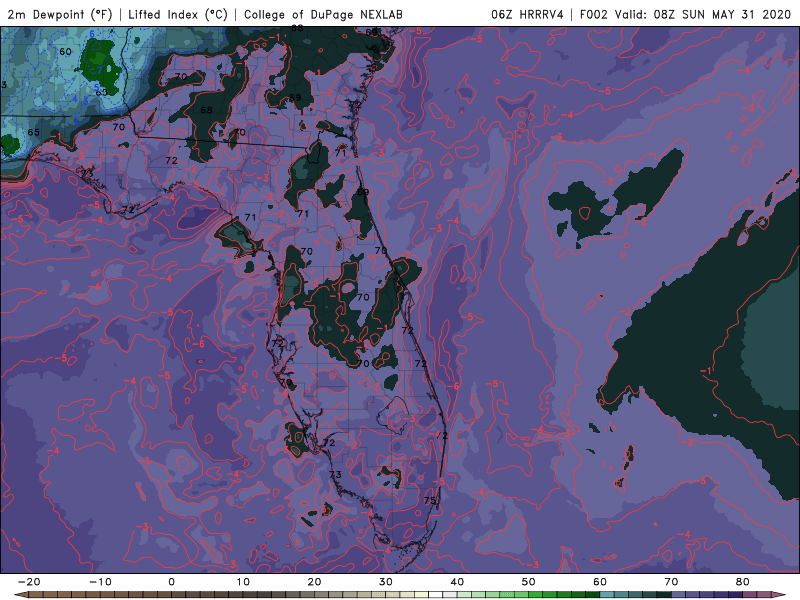
Task: Click the '50' color scale label
Action: [x=529, y=582]
